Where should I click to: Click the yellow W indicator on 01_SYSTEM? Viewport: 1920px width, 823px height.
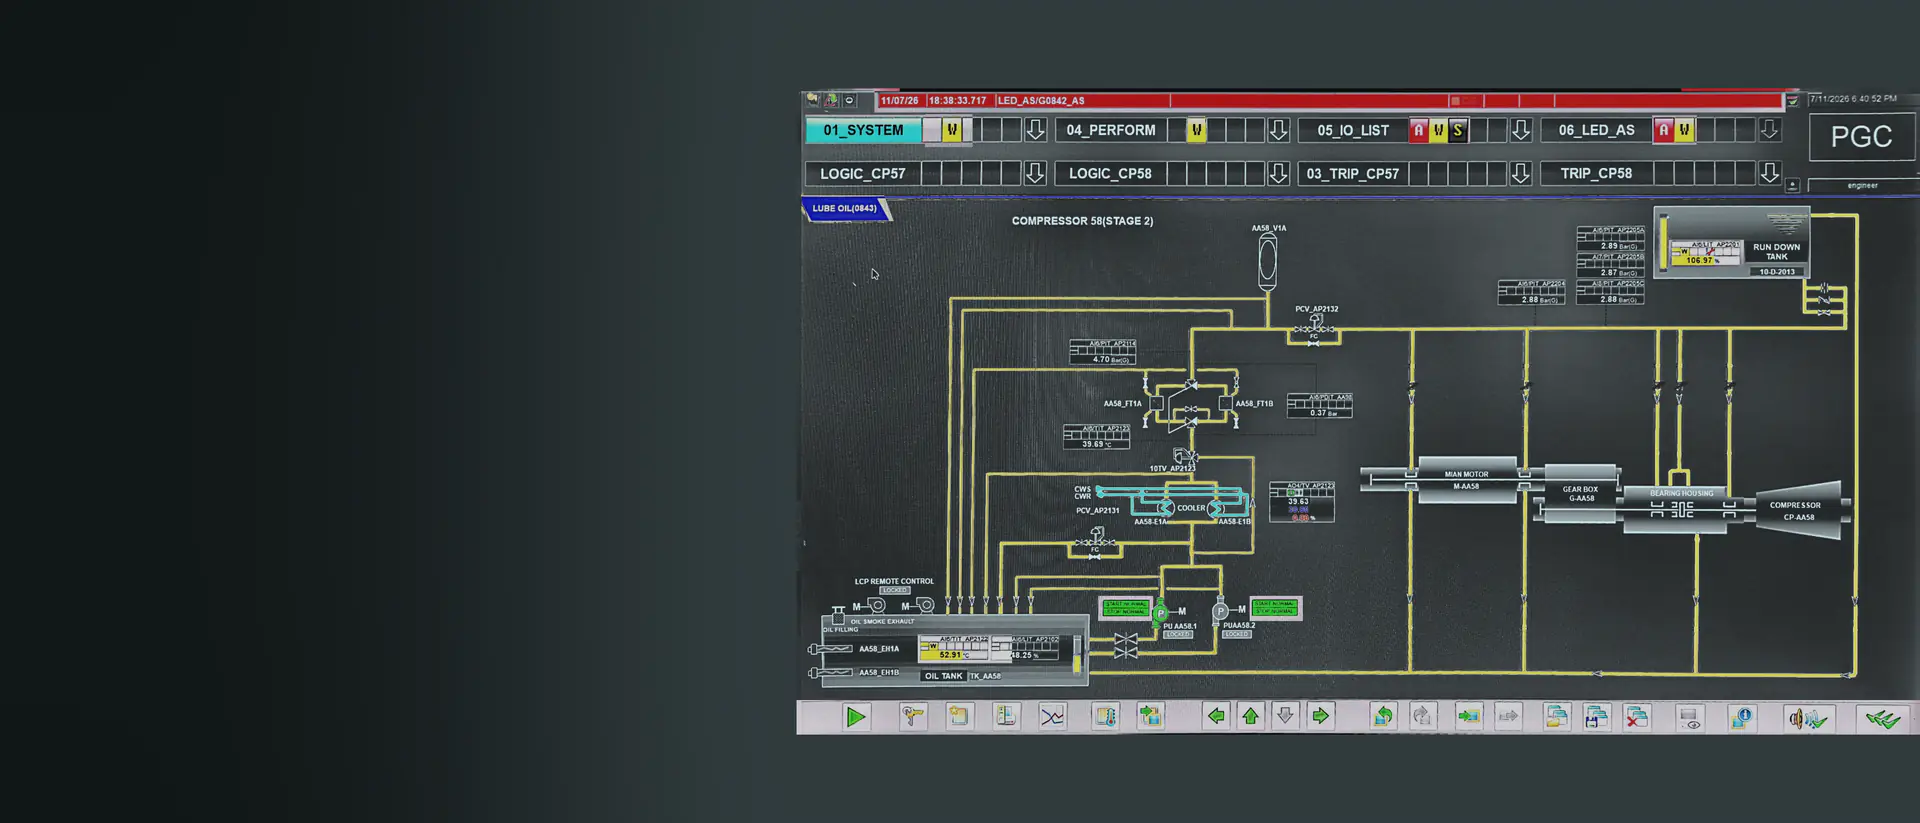952,130
